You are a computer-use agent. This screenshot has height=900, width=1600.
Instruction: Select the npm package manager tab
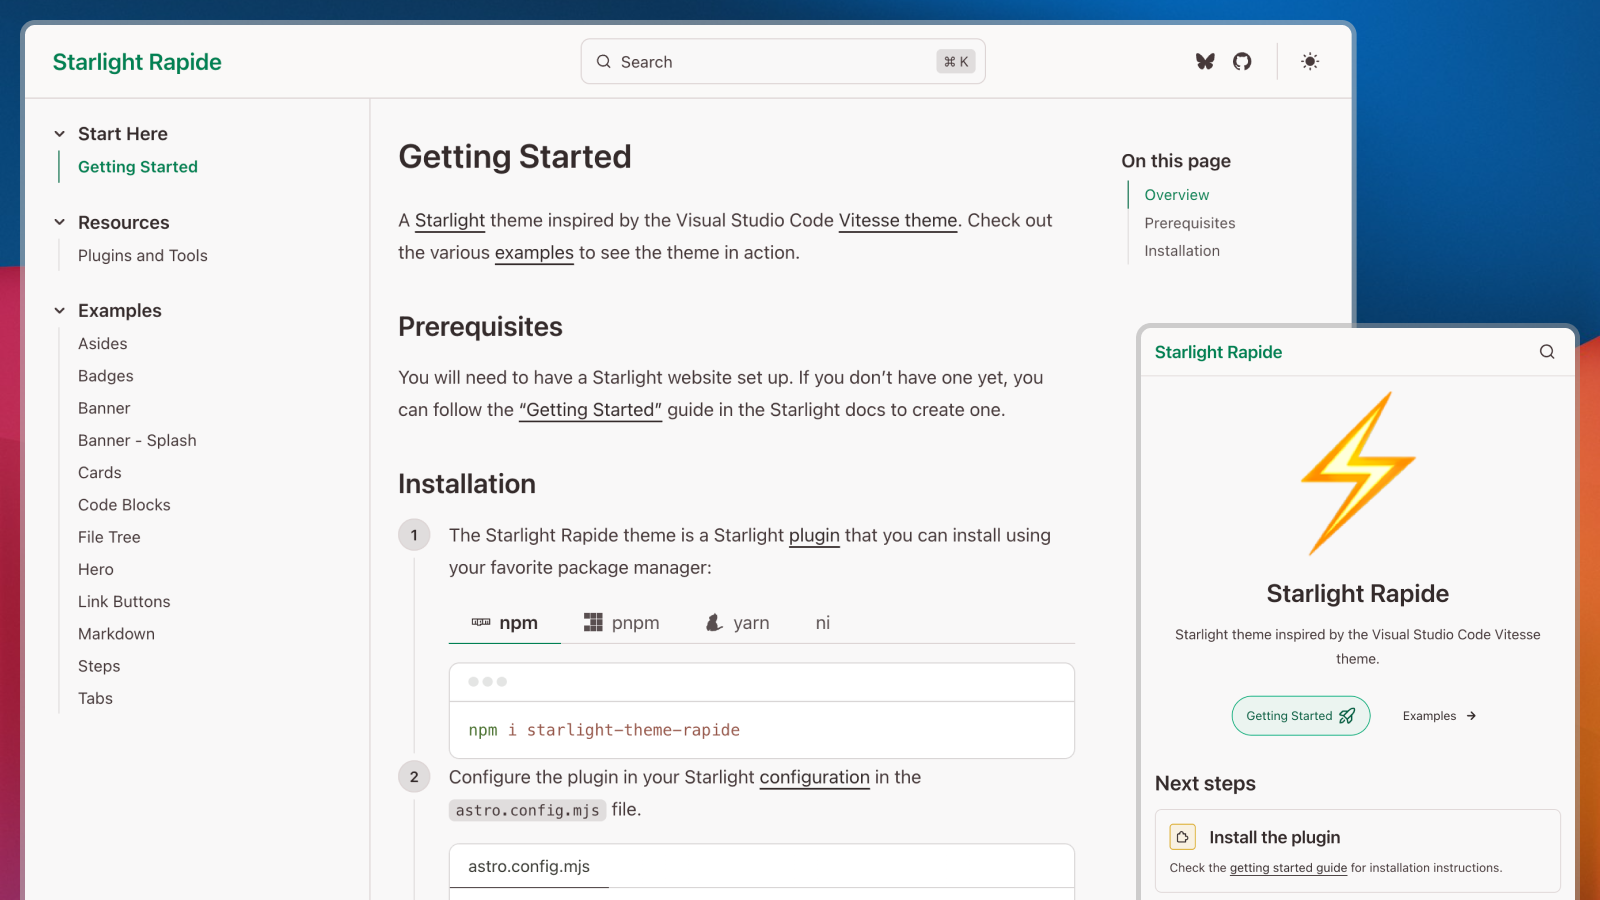tap(505, 623)
